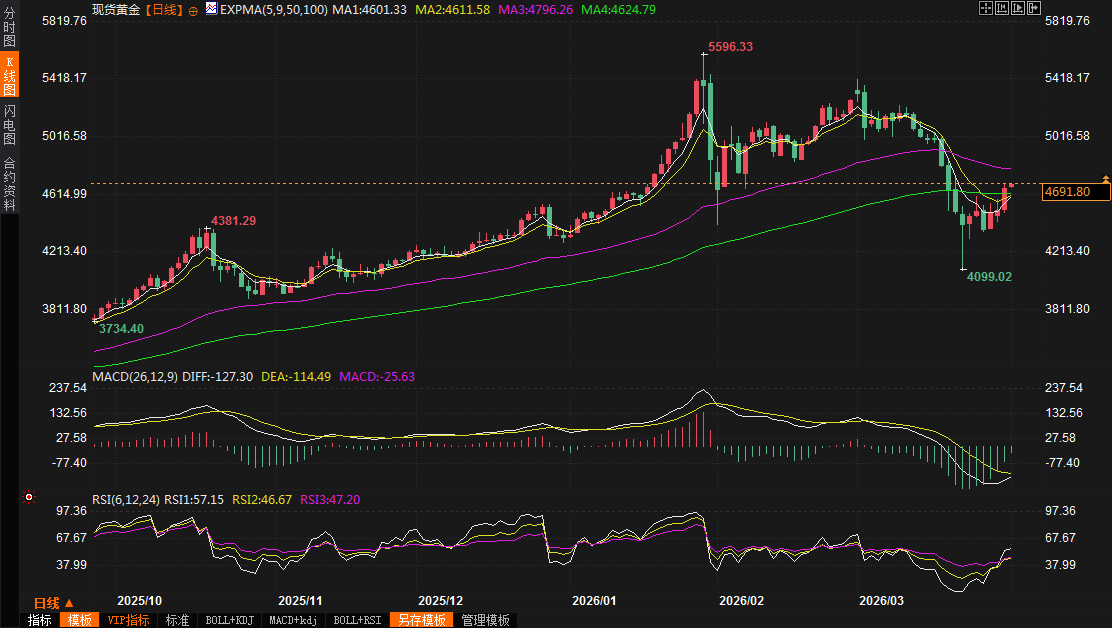Click the DIFF:-127.30 value
The width and height of the screenshot is (1112, 628).
218,376
